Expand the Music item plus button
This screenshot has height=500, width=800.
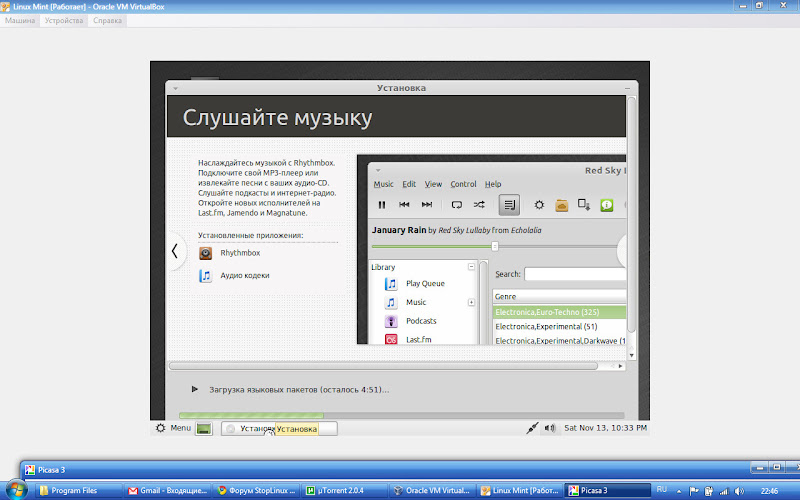click(x=471, y=303)
